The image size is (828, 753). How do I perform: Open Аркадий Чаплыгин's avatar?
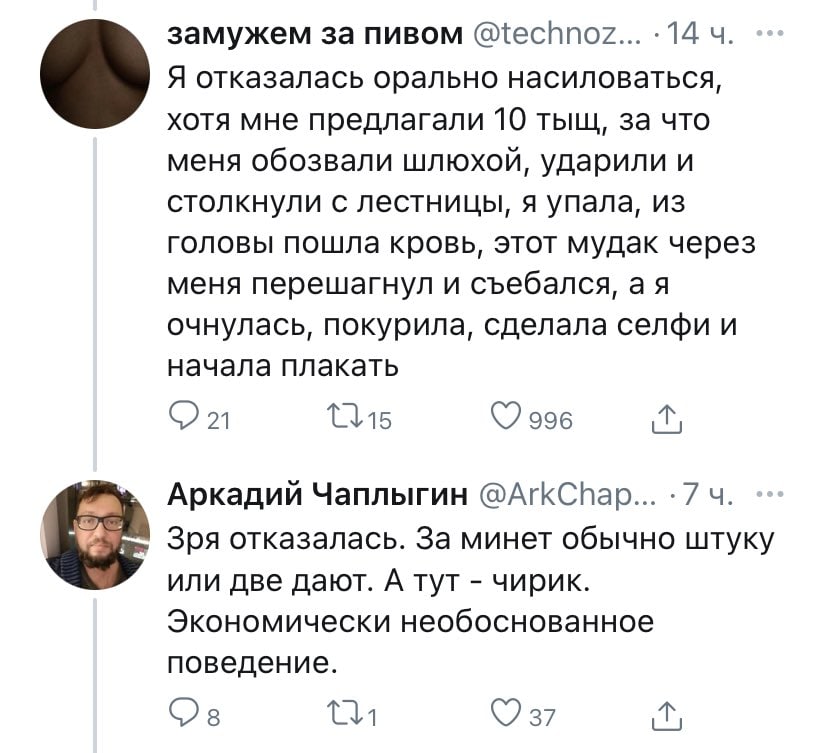[x=96, y=533]
